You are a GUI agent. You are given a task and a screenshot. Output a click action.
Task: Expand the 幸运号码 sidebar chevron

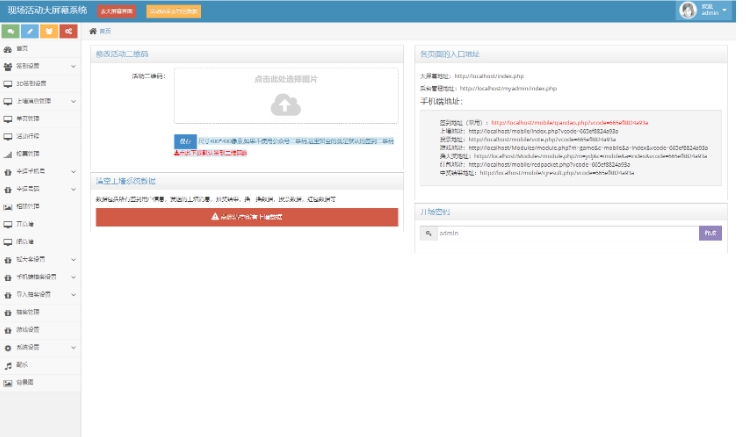click(x=73, y=189)
